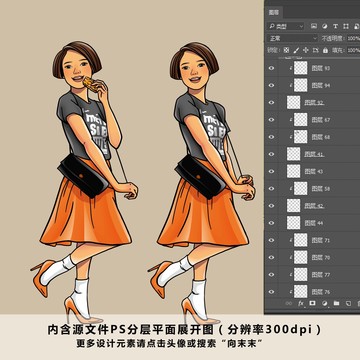The image size is (360, 360).
Task: Filter layers by adjustment layer icon
Action: click(324, 26)
